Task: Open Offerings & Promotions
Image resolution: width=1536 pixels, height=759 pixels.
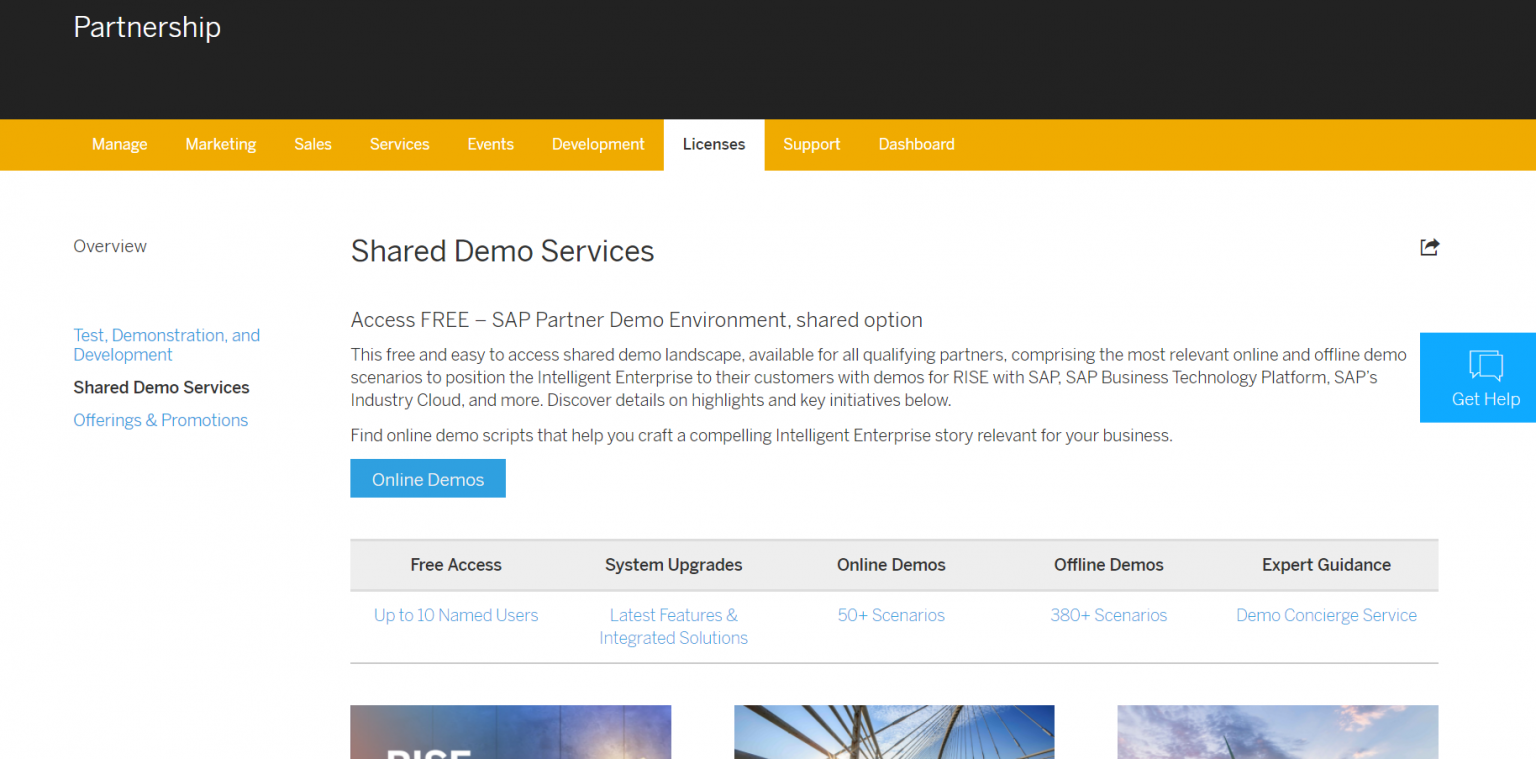Action: coord(160,420)
